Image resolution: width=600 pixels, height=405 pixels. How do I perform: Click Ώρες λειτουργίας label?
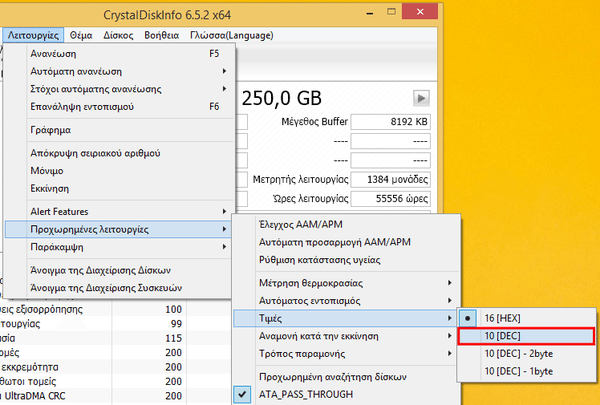pos(311,198)
